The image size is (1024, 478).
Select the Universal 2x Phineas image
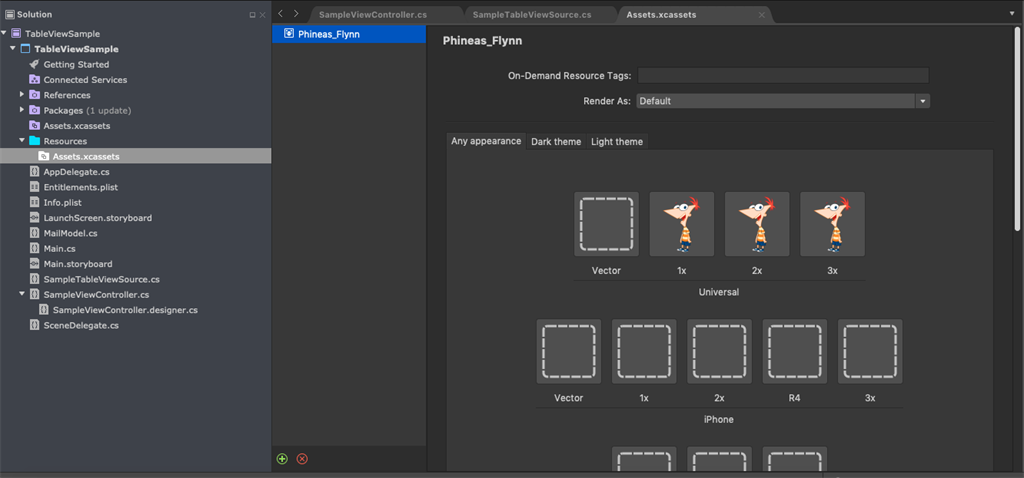757,224
